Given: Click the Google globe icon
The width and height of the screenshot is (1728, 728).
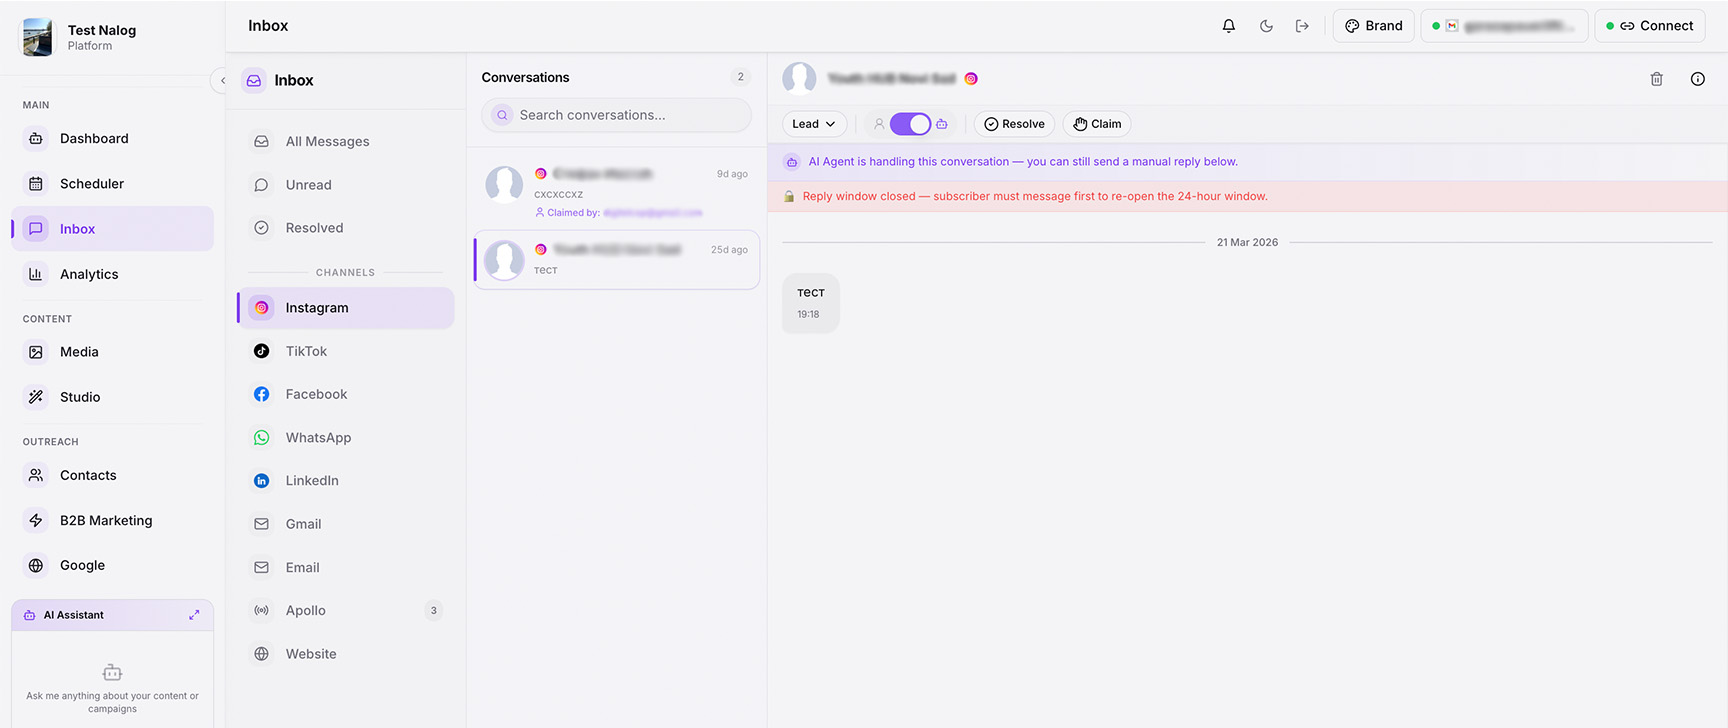Looking at the screenshot, I should (36, 565).
